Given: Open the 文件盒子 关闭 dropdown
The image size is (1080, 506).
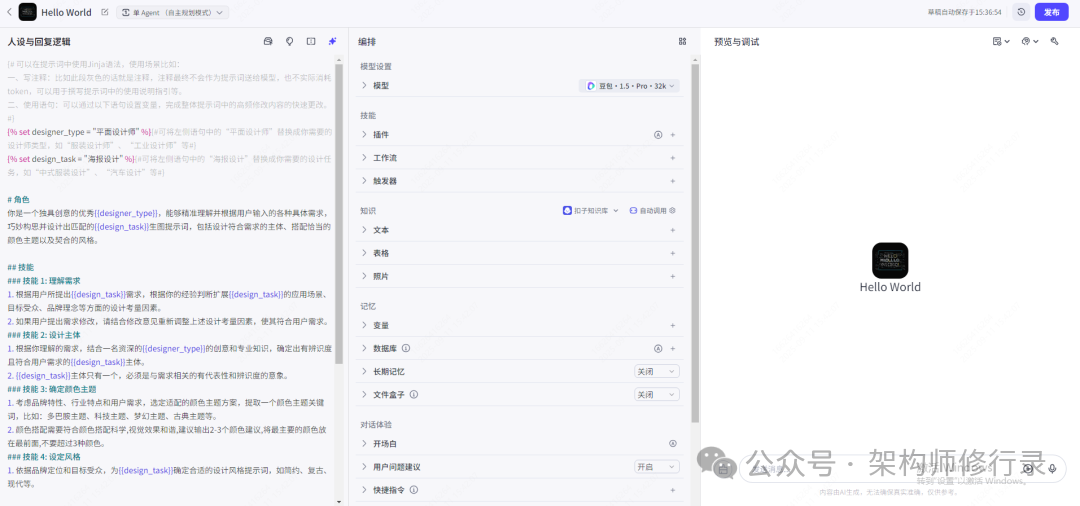Looking at the screenshot, I should [x=656, y=394].
